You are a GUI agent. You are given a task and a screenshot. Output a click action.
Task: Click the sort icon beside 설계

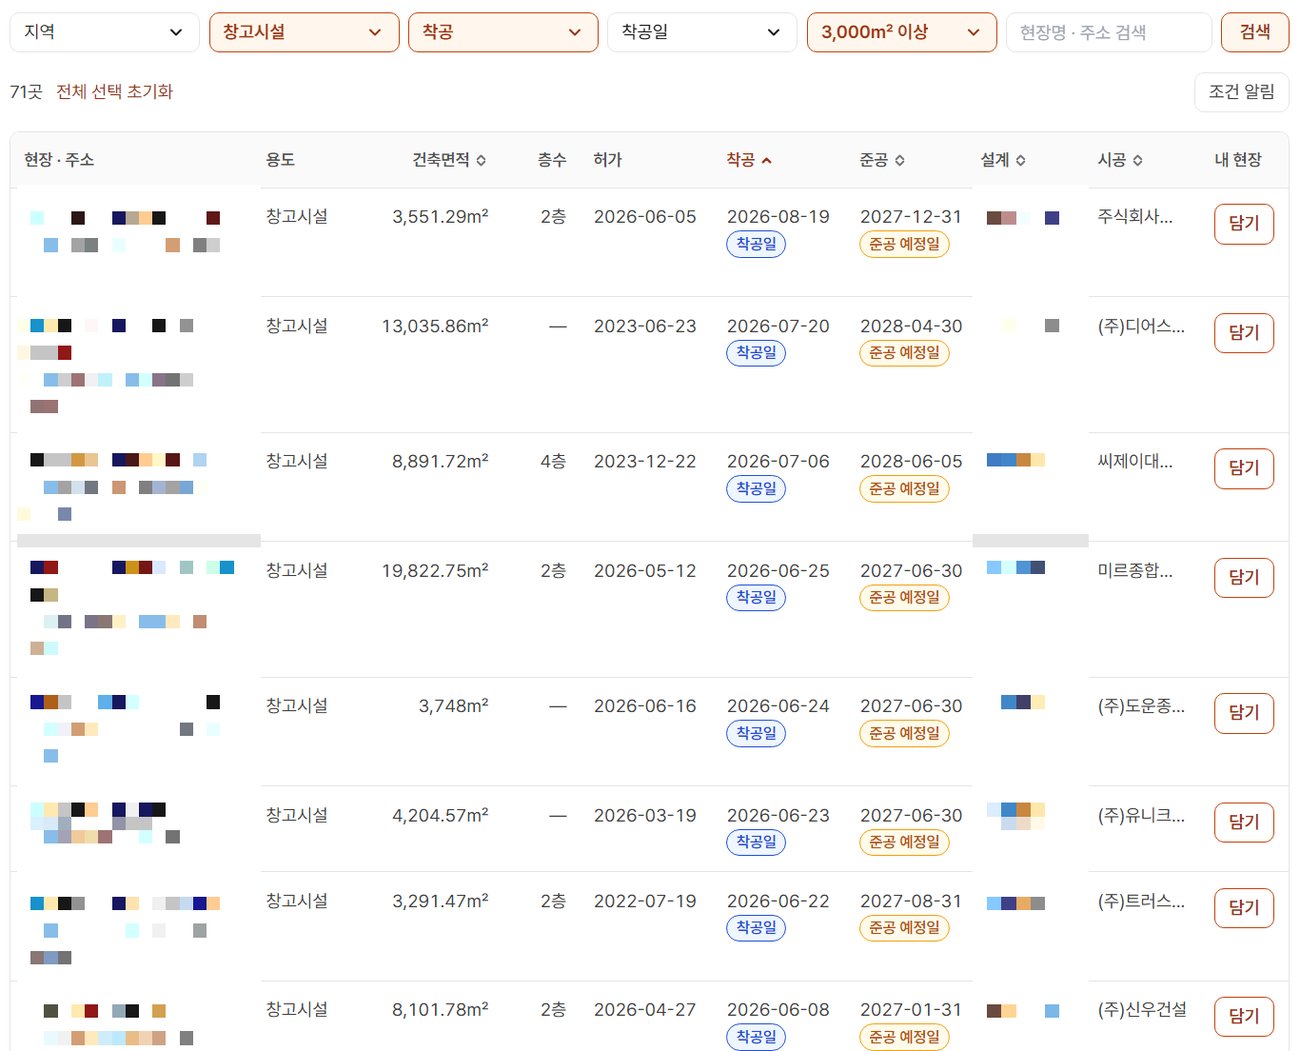pyautogui.click(x=1020, y=160)
